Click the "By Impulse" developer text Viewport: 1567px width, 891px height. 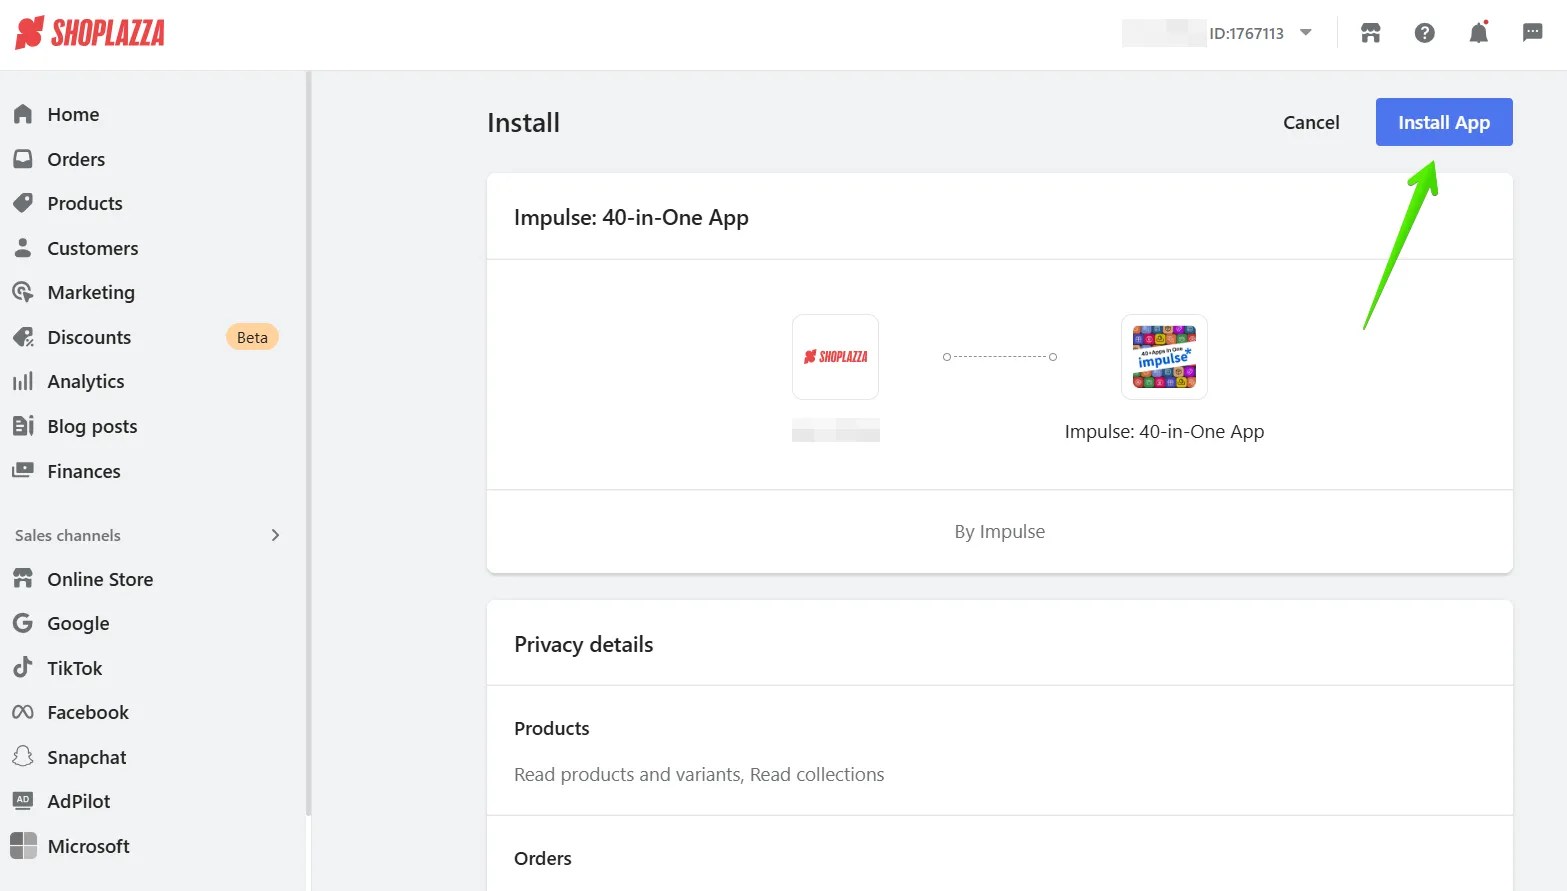(999, 531)
